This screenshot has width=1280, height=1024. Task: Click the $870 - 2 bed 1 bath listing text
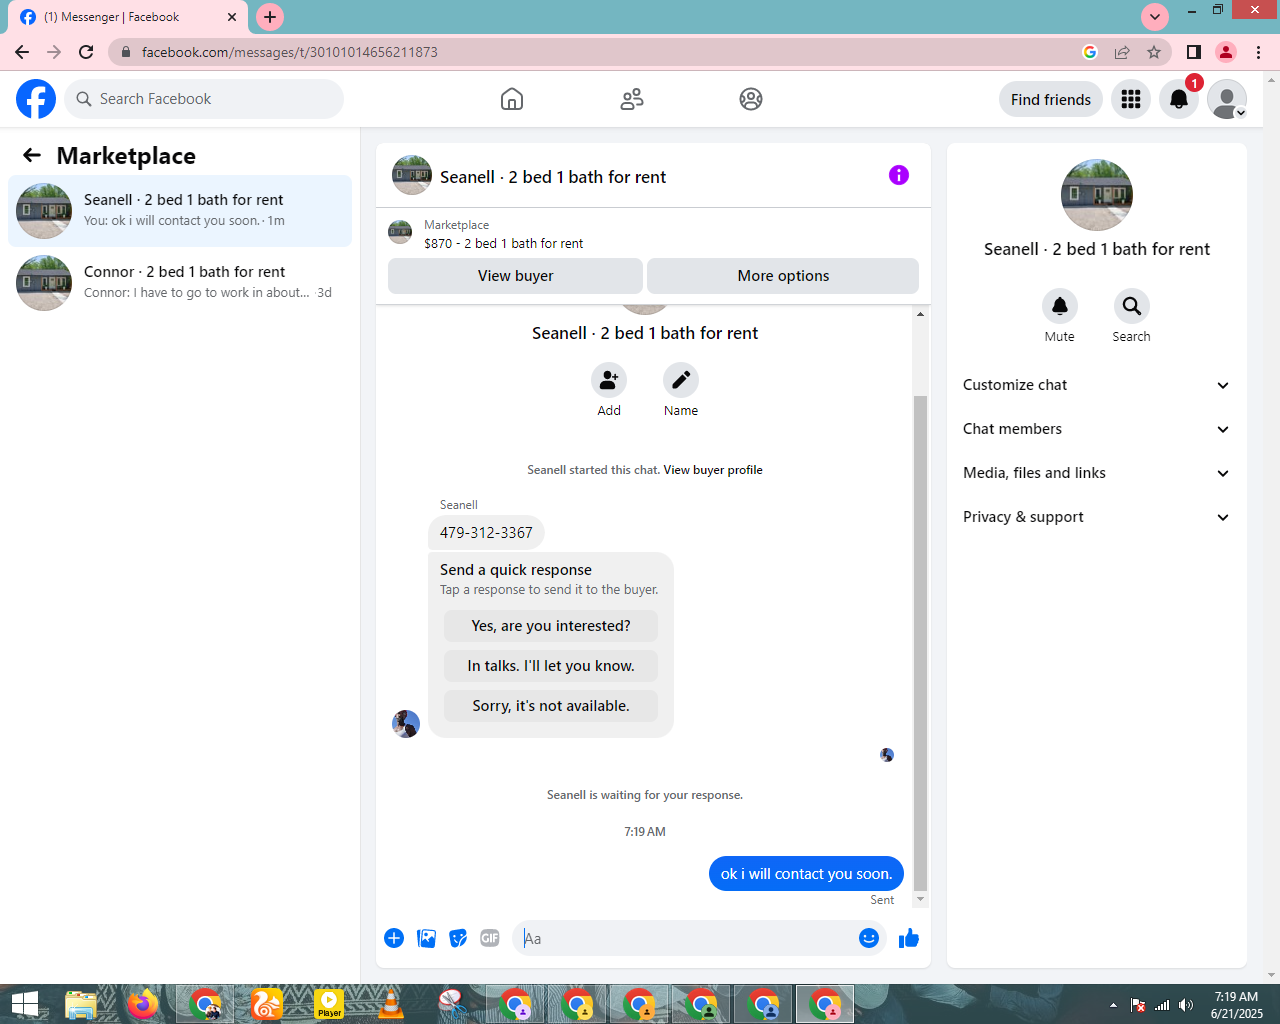504,243
